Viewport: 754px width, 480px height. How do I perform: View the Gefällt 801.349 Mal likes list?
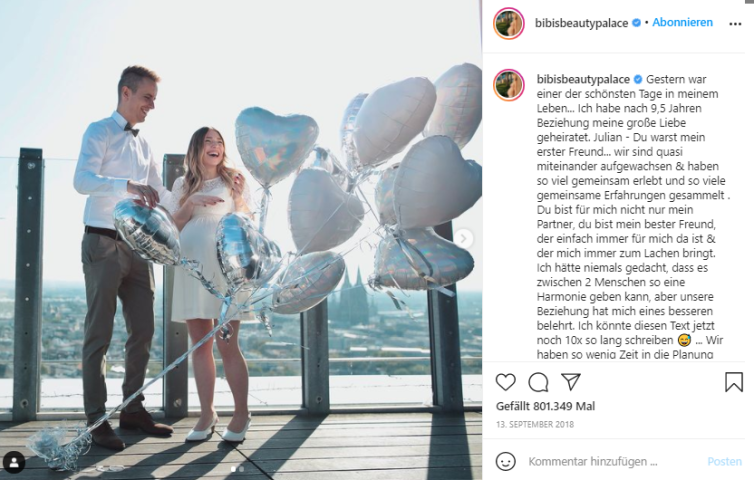(x=545, y=406)
